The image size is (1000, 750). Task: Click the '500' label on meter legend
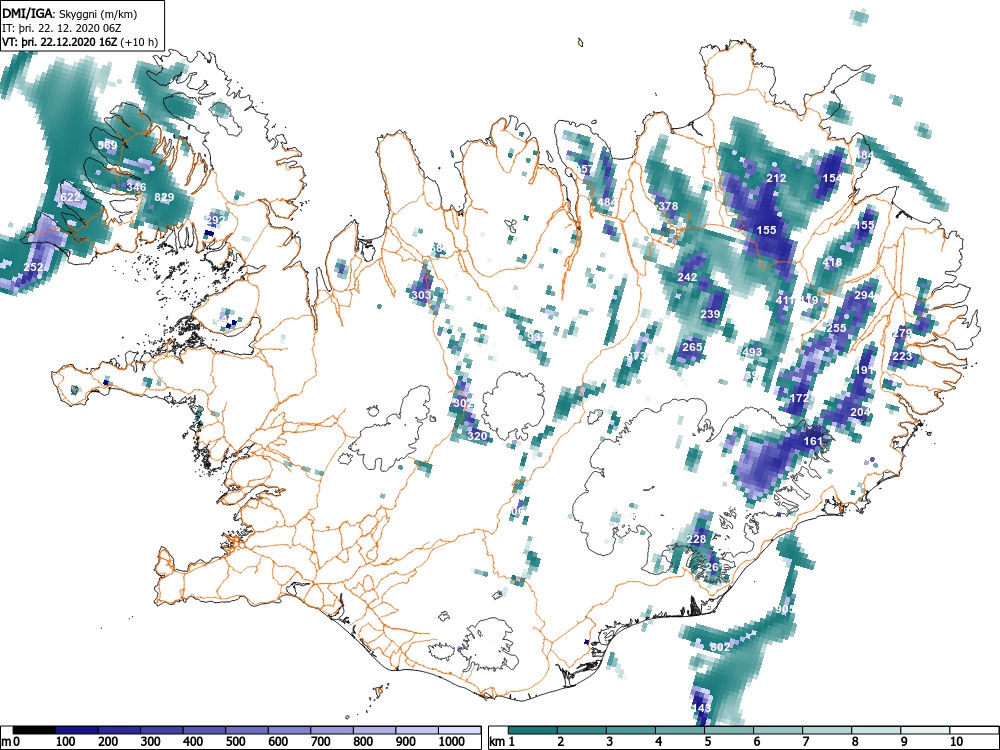236,741
